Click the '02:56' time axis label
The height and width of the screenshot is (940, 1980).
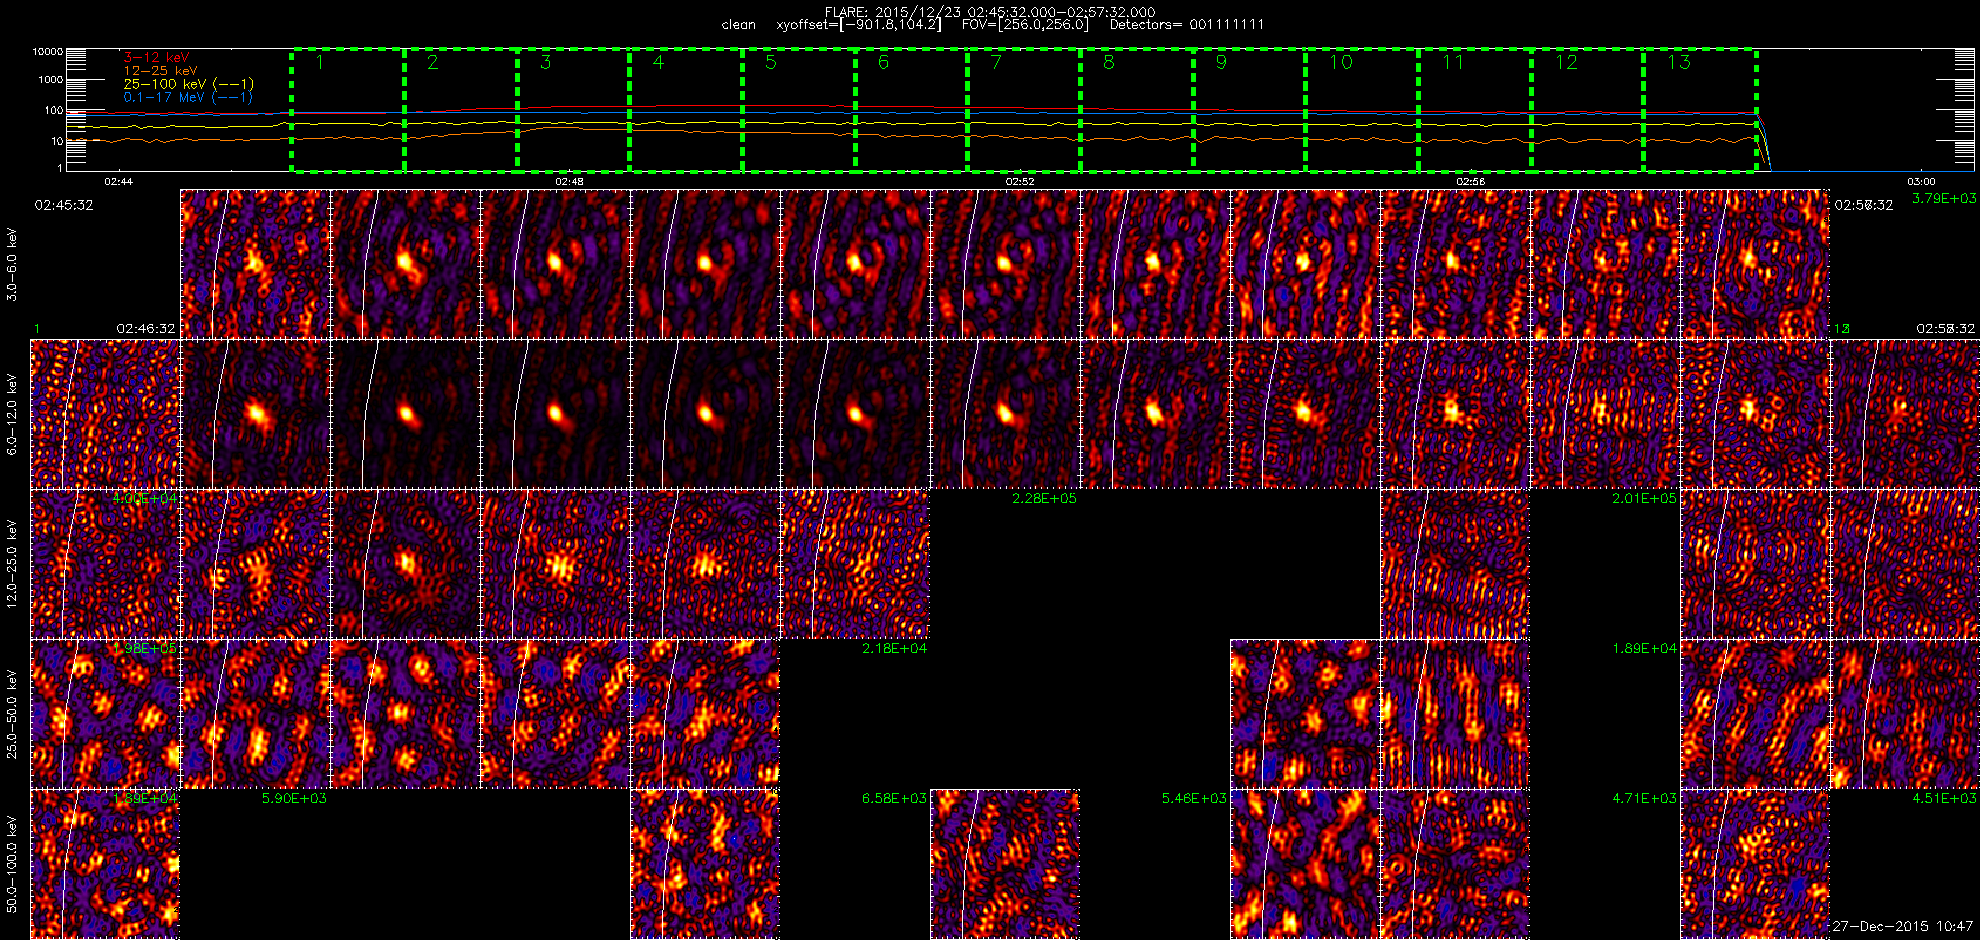pos(1470,182)
